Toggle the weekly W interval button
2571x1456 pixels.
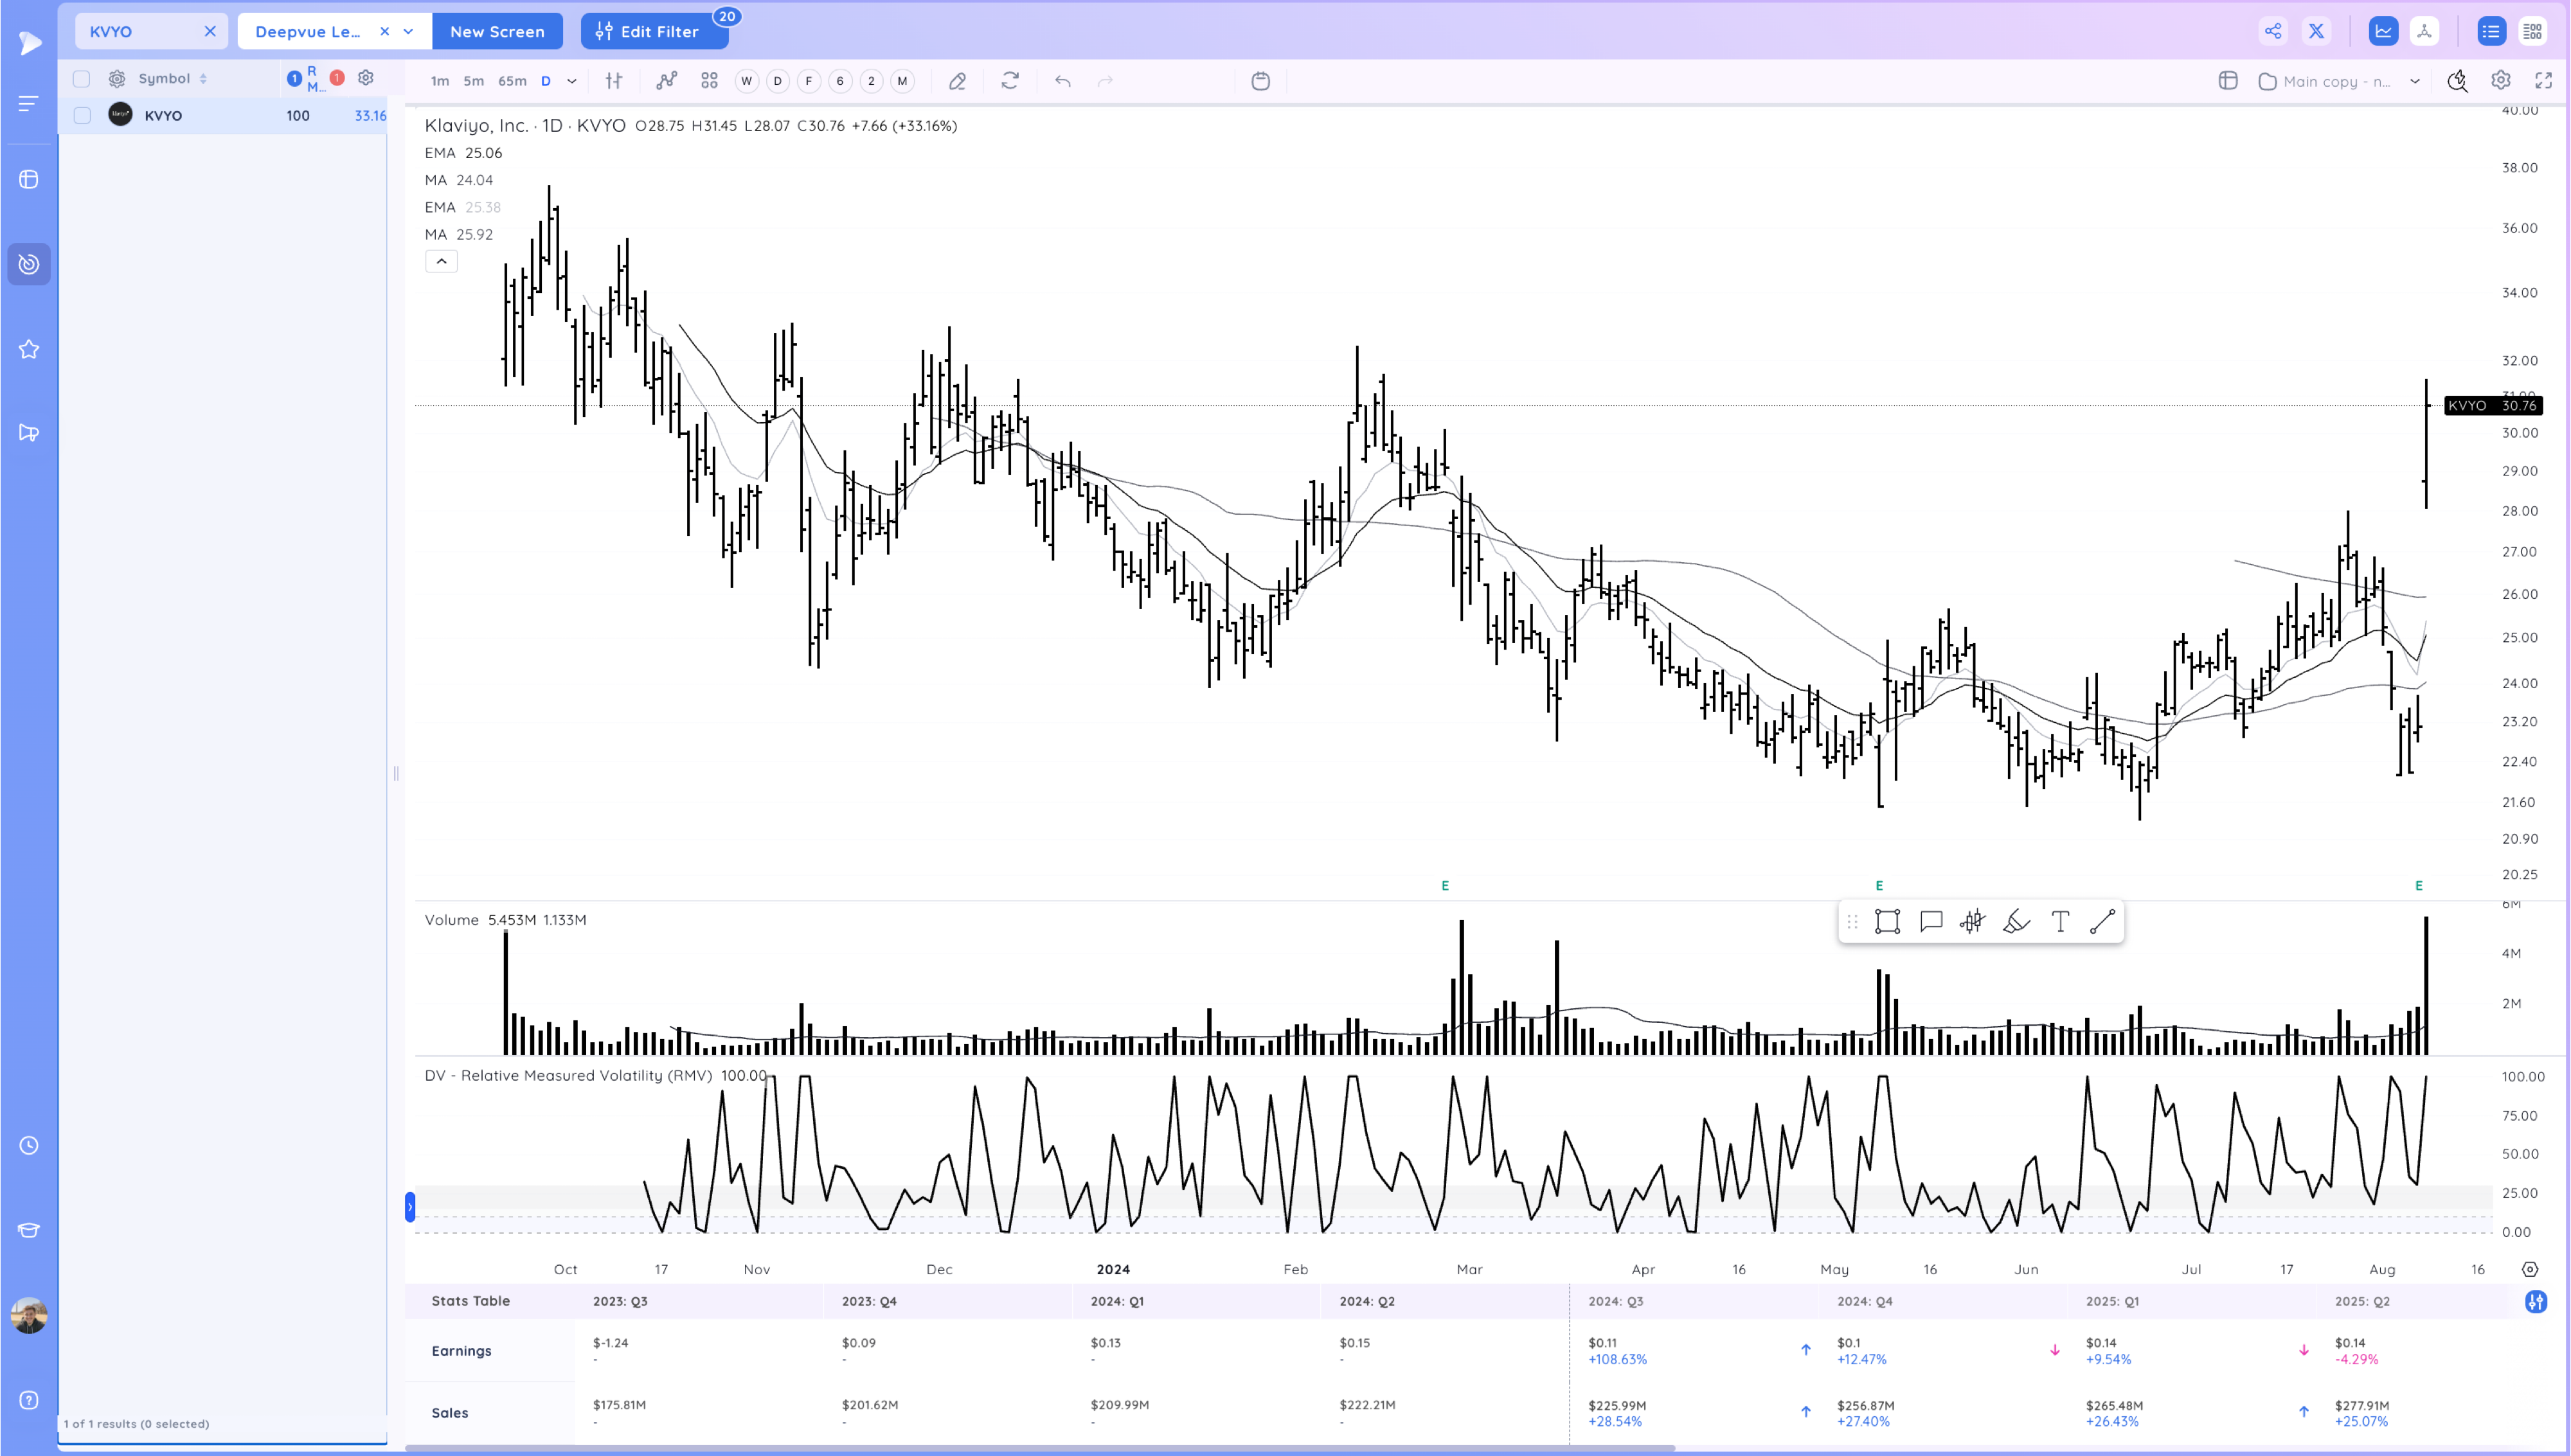(x=746, y=81)
